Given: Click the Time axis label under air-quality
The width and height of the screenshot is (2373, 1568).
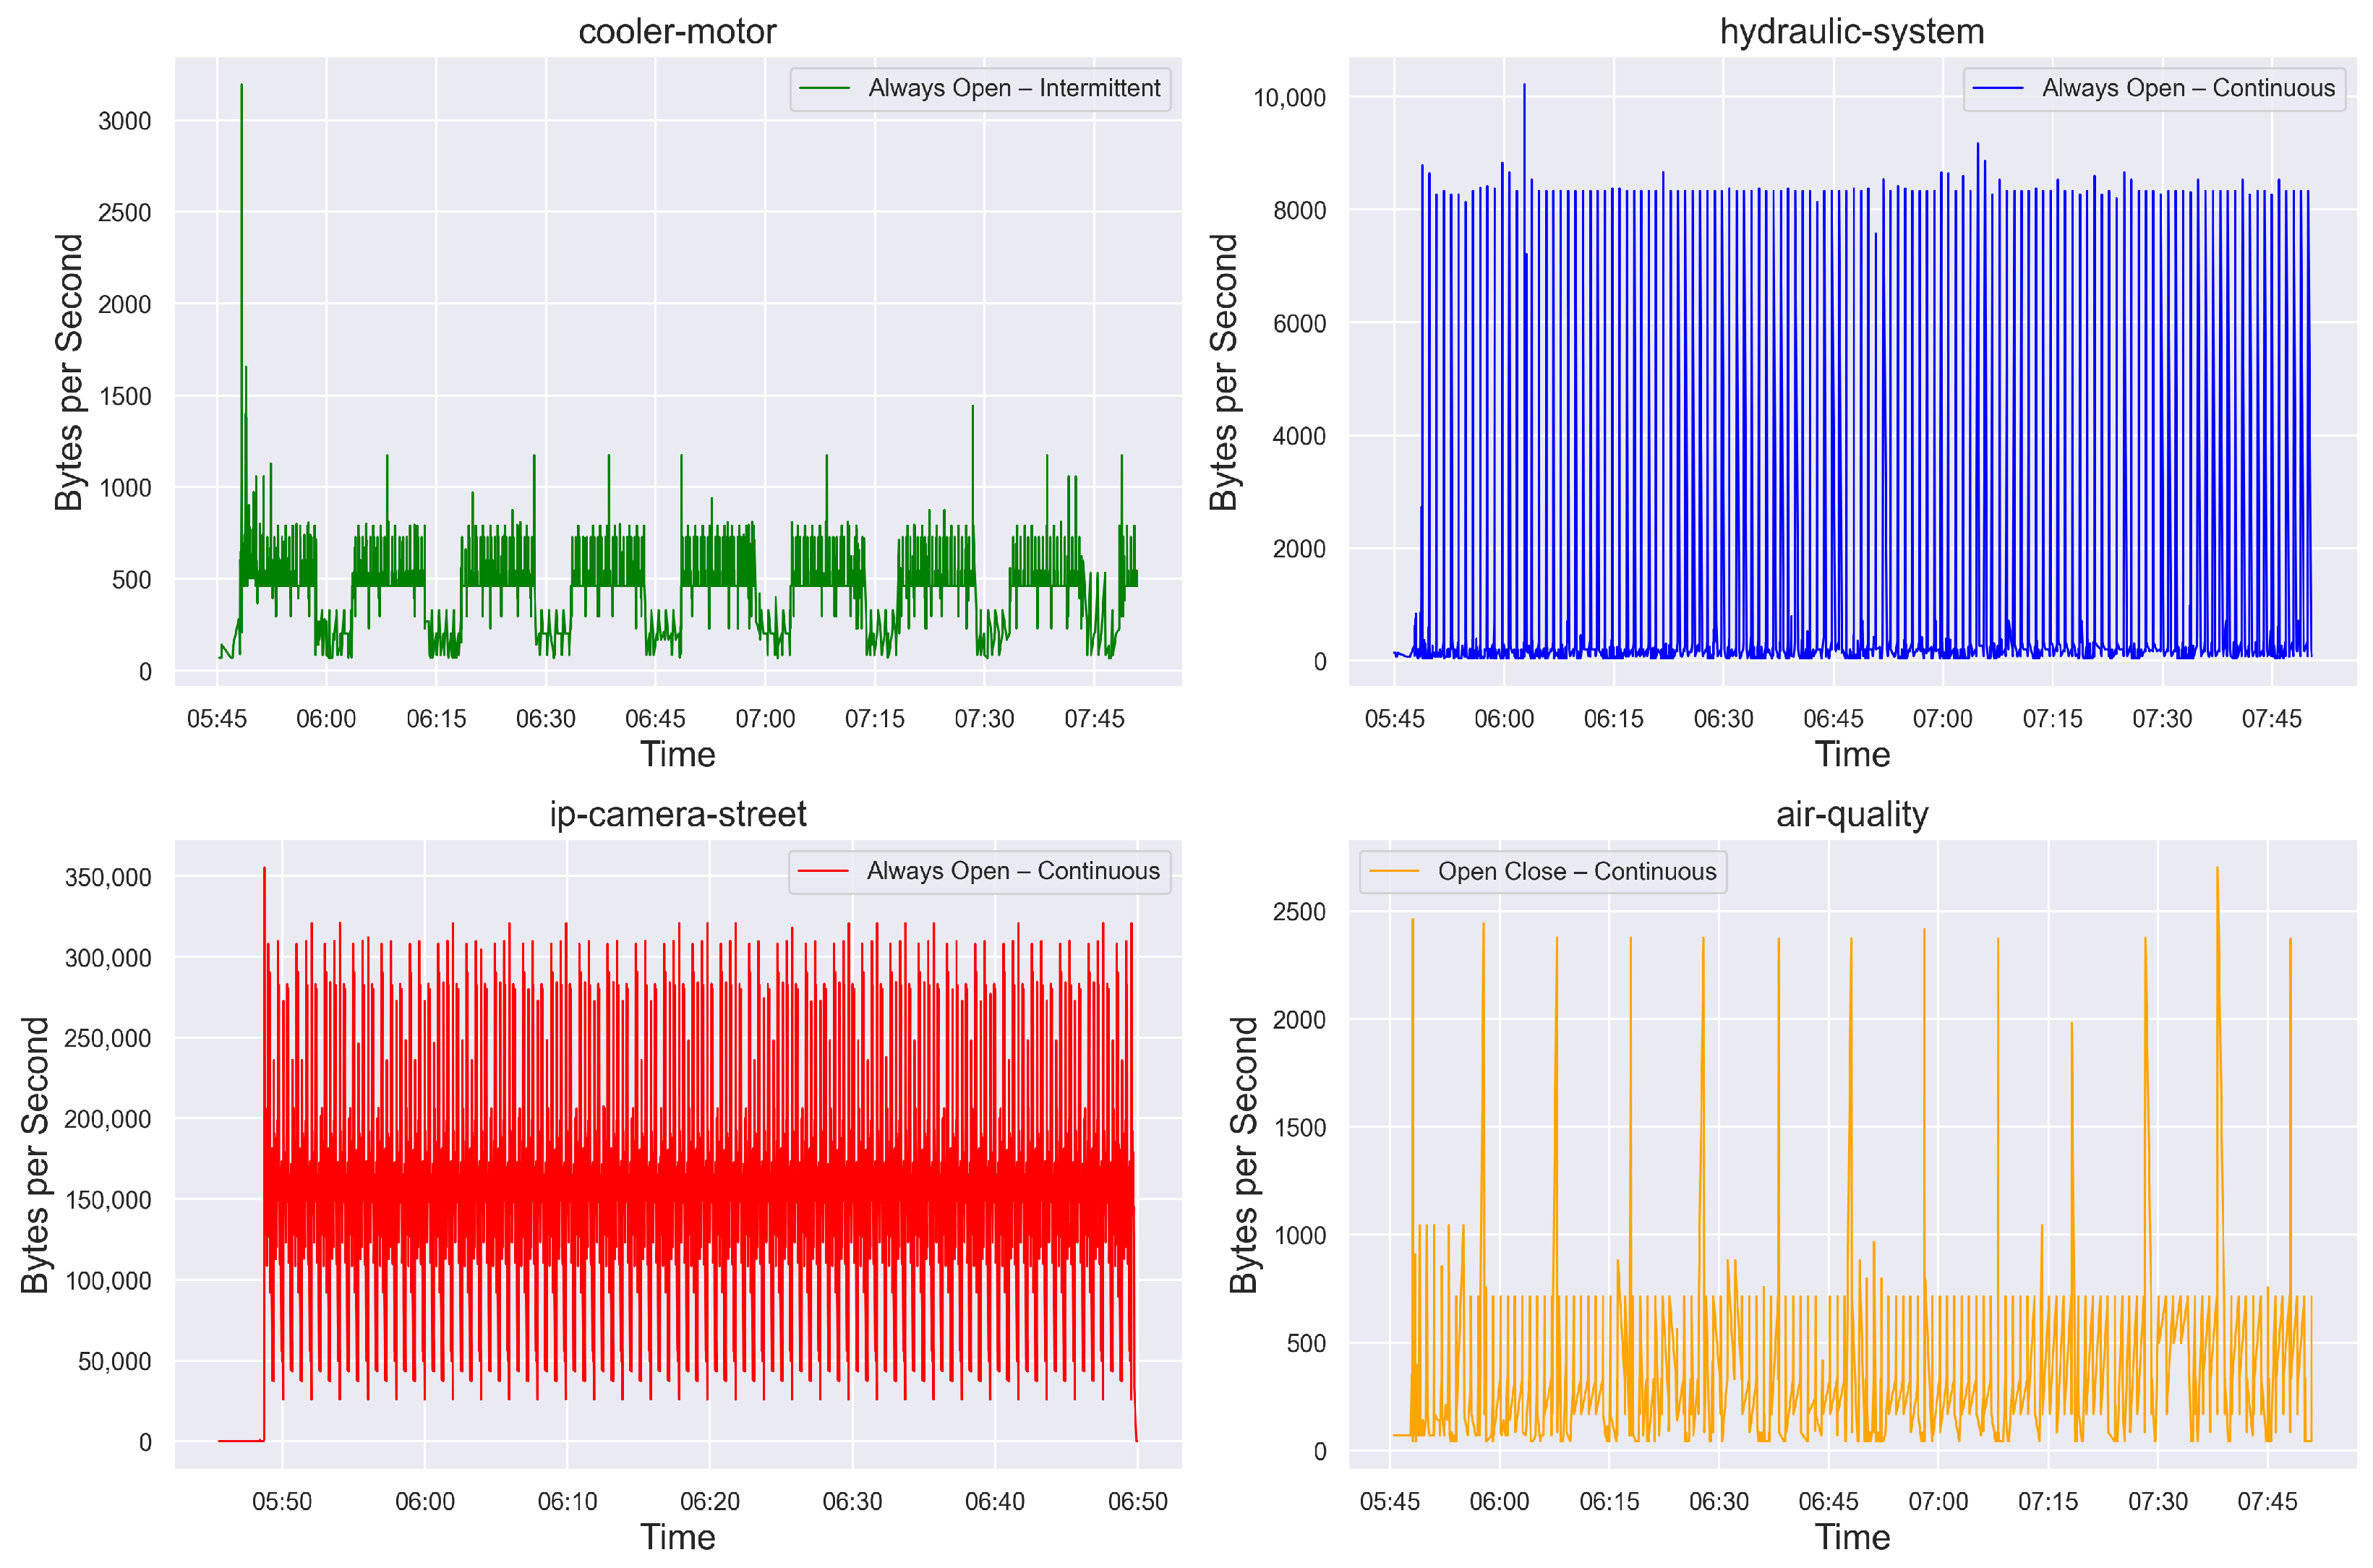Looking at the screenshot, I should [1852, 1537].
